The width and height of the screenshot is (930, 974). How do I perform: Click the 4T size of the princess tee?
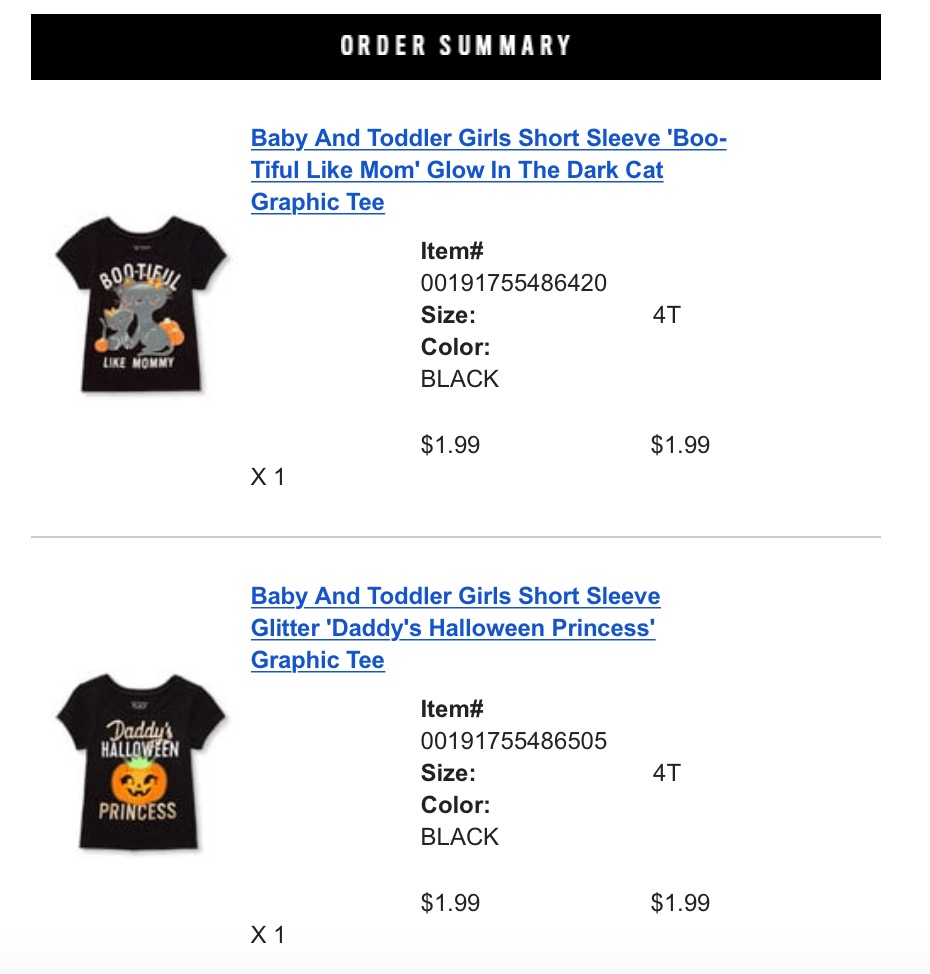667,773
